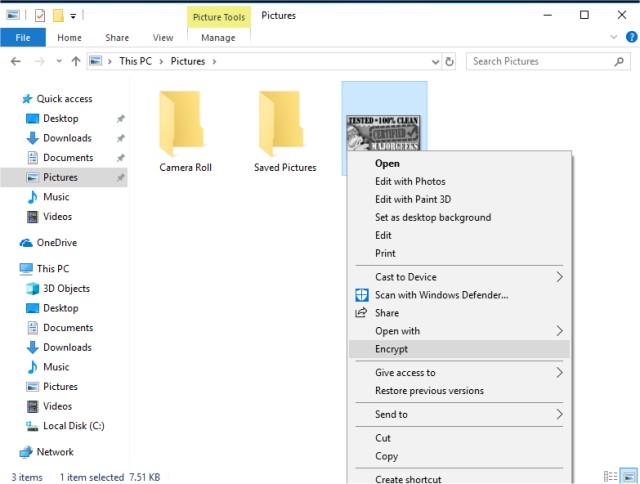Switch to large thumbnails view

[627, 477]
